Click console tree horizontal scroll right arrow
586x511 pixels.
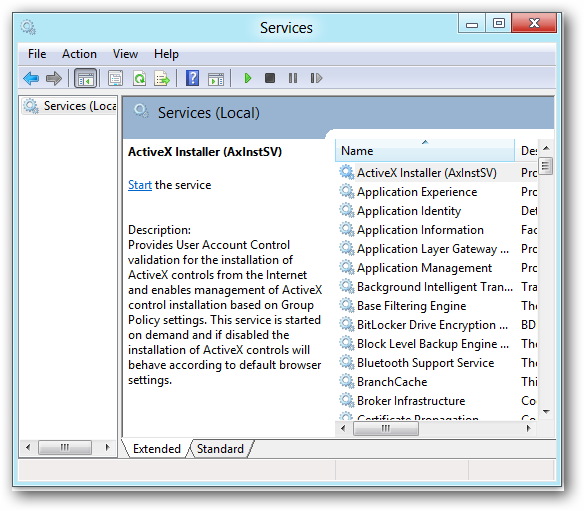coord(108,447)
